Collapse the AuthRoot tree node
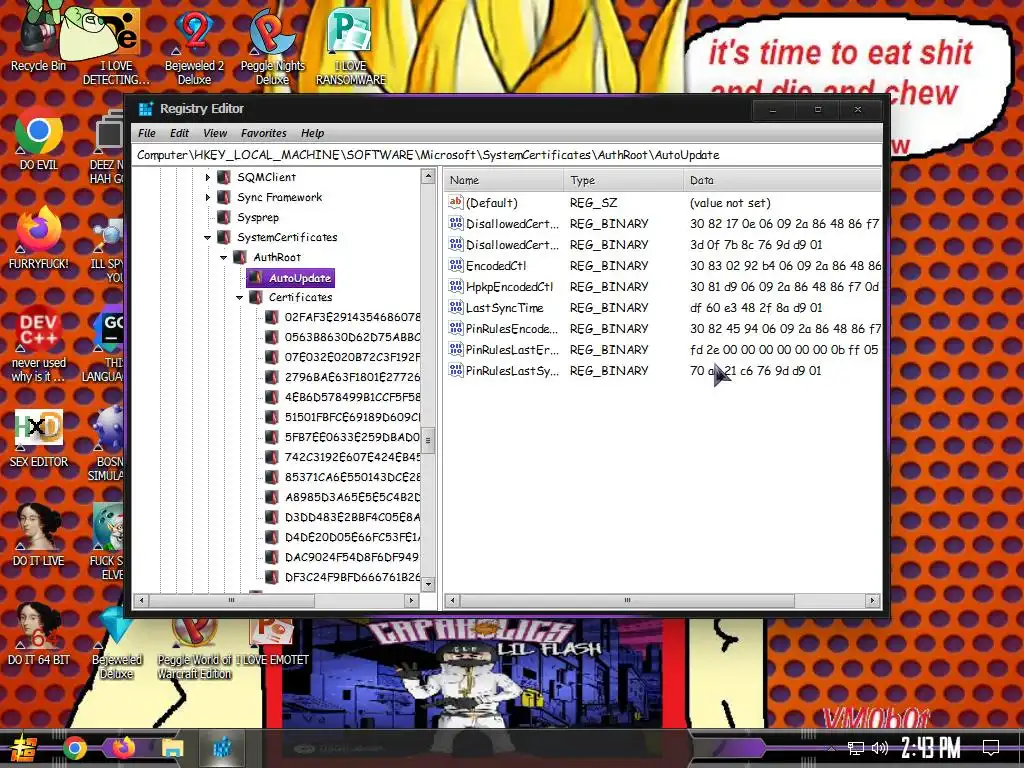 (223, 257)
